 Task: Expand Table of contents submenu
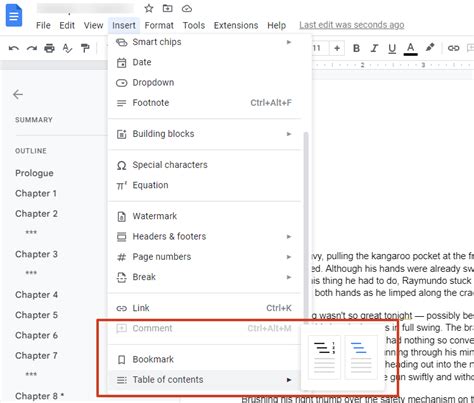coord(204,380)
